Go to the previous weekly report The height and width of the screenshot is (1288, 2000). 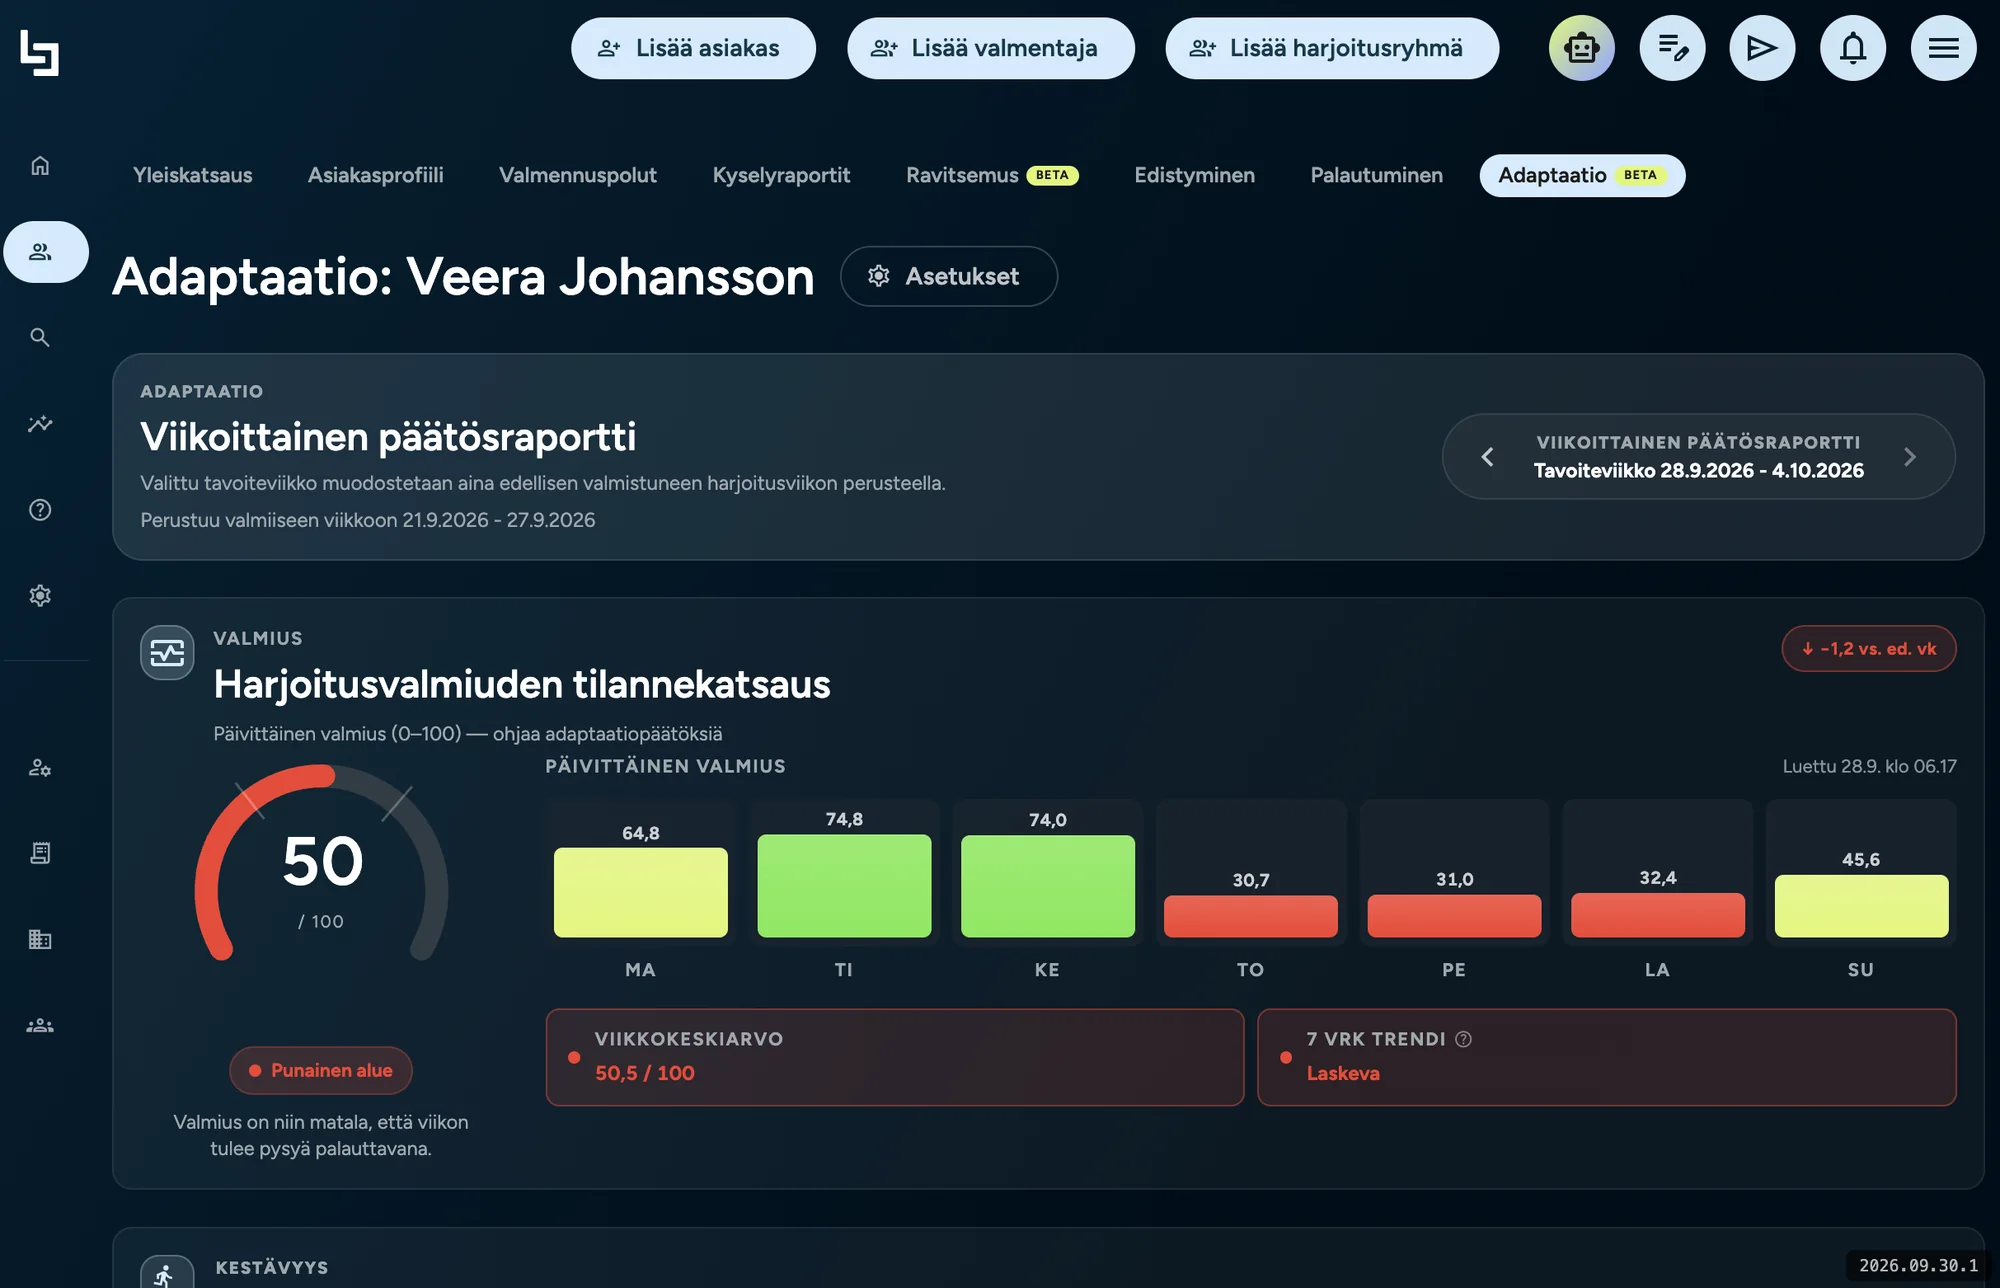tap(1487, 457)
